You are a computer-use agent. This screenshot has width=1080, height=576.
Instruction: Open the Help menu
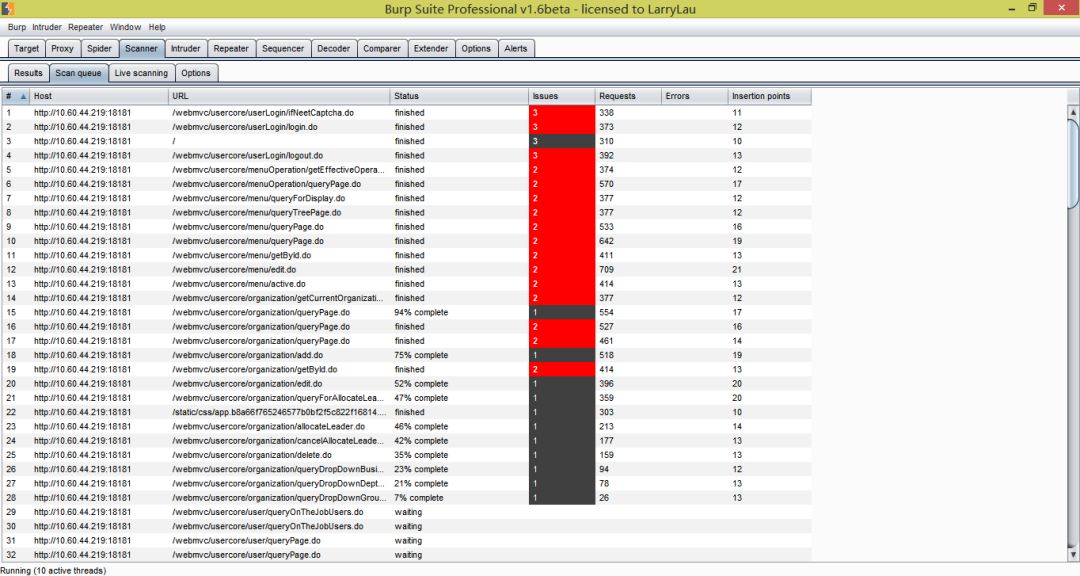(x=157, y=27)
